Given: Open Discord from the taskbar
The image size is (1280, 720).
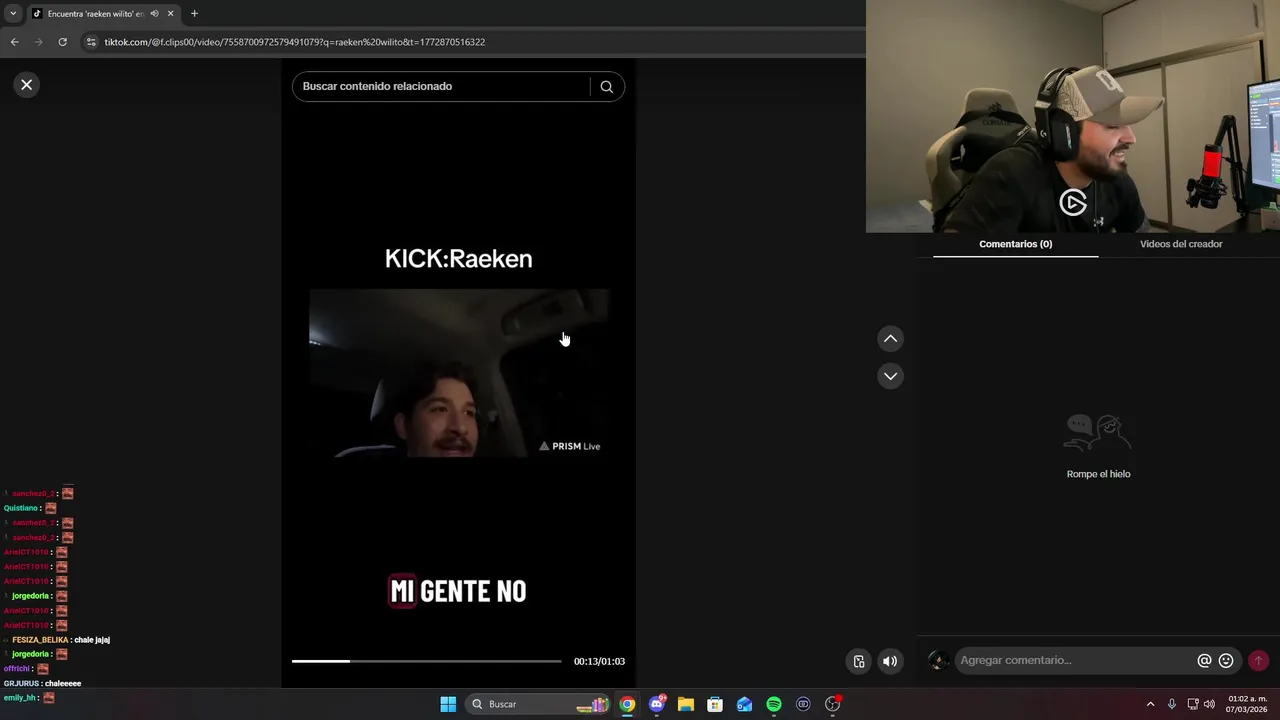Looking at the screenshot, I should coord(657,704).
